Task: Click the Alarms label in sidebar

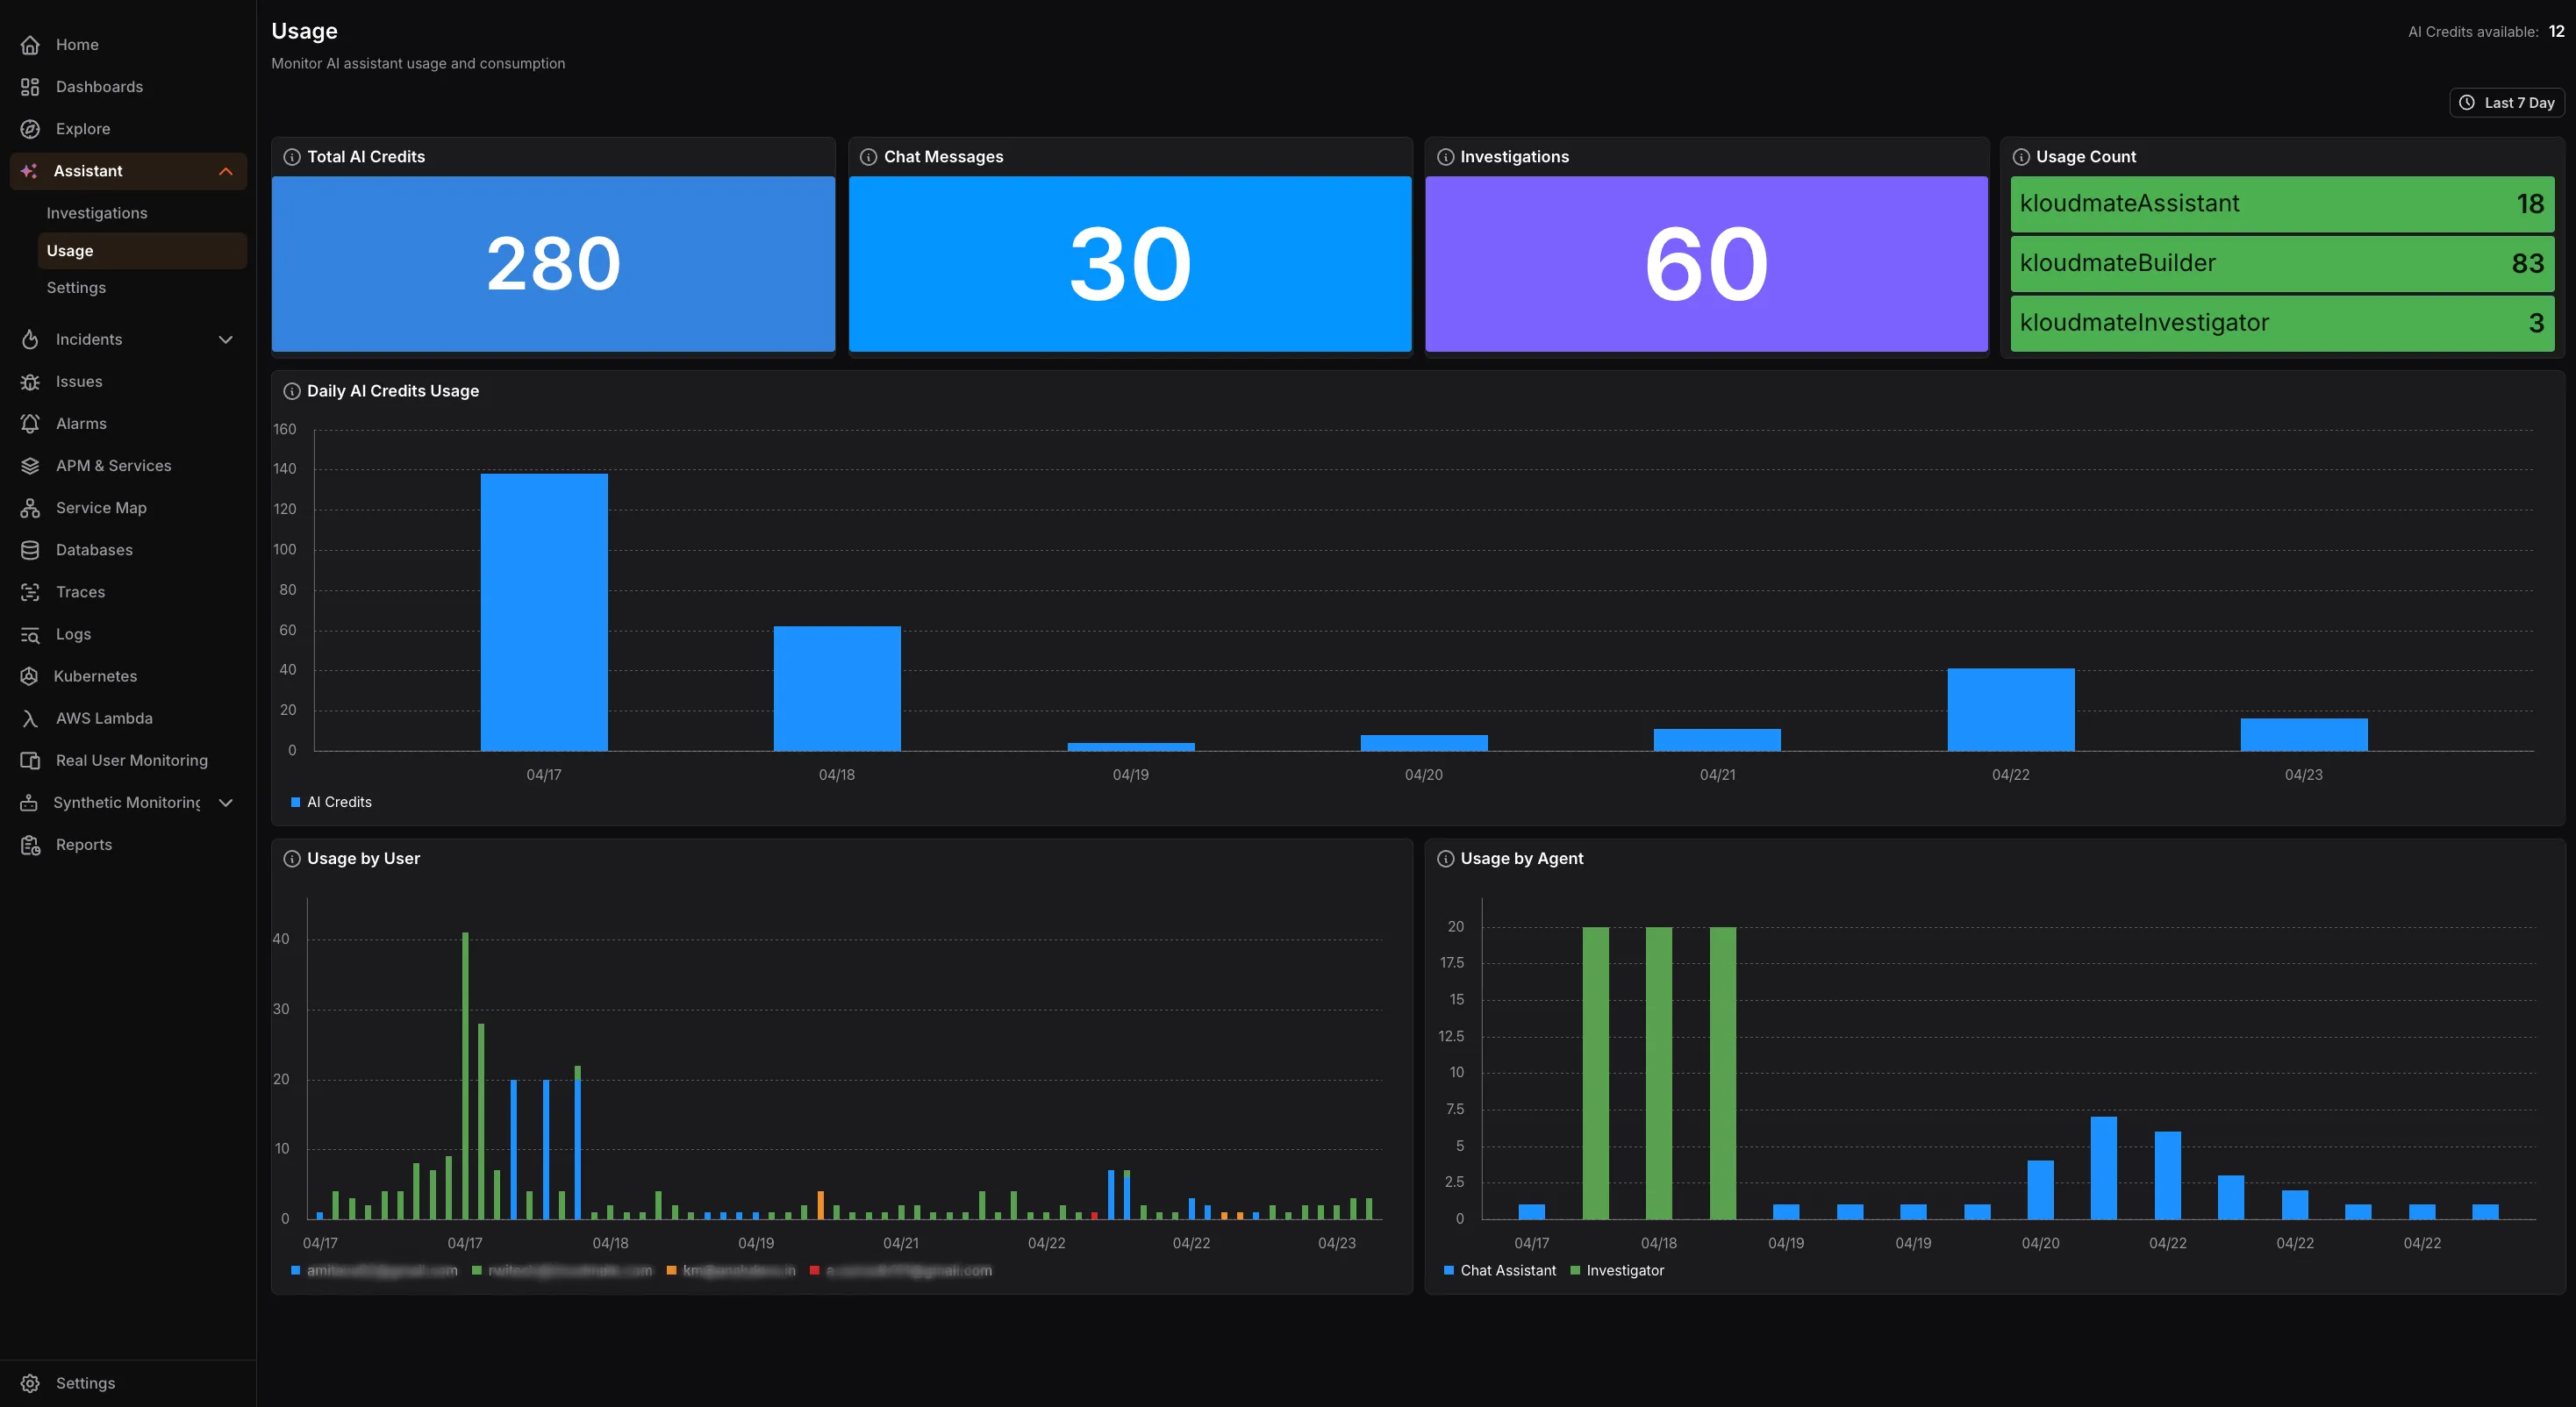Action: tap(81, 424)
